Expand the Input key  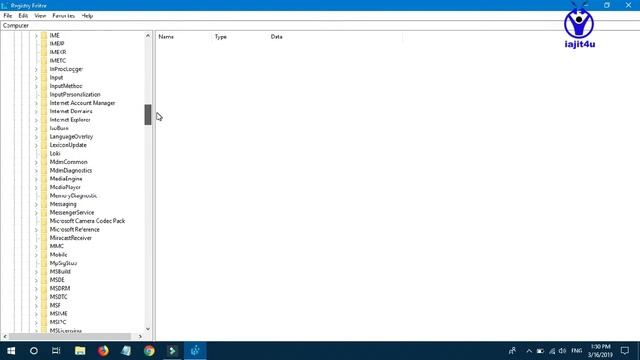[x=36, y=78]
